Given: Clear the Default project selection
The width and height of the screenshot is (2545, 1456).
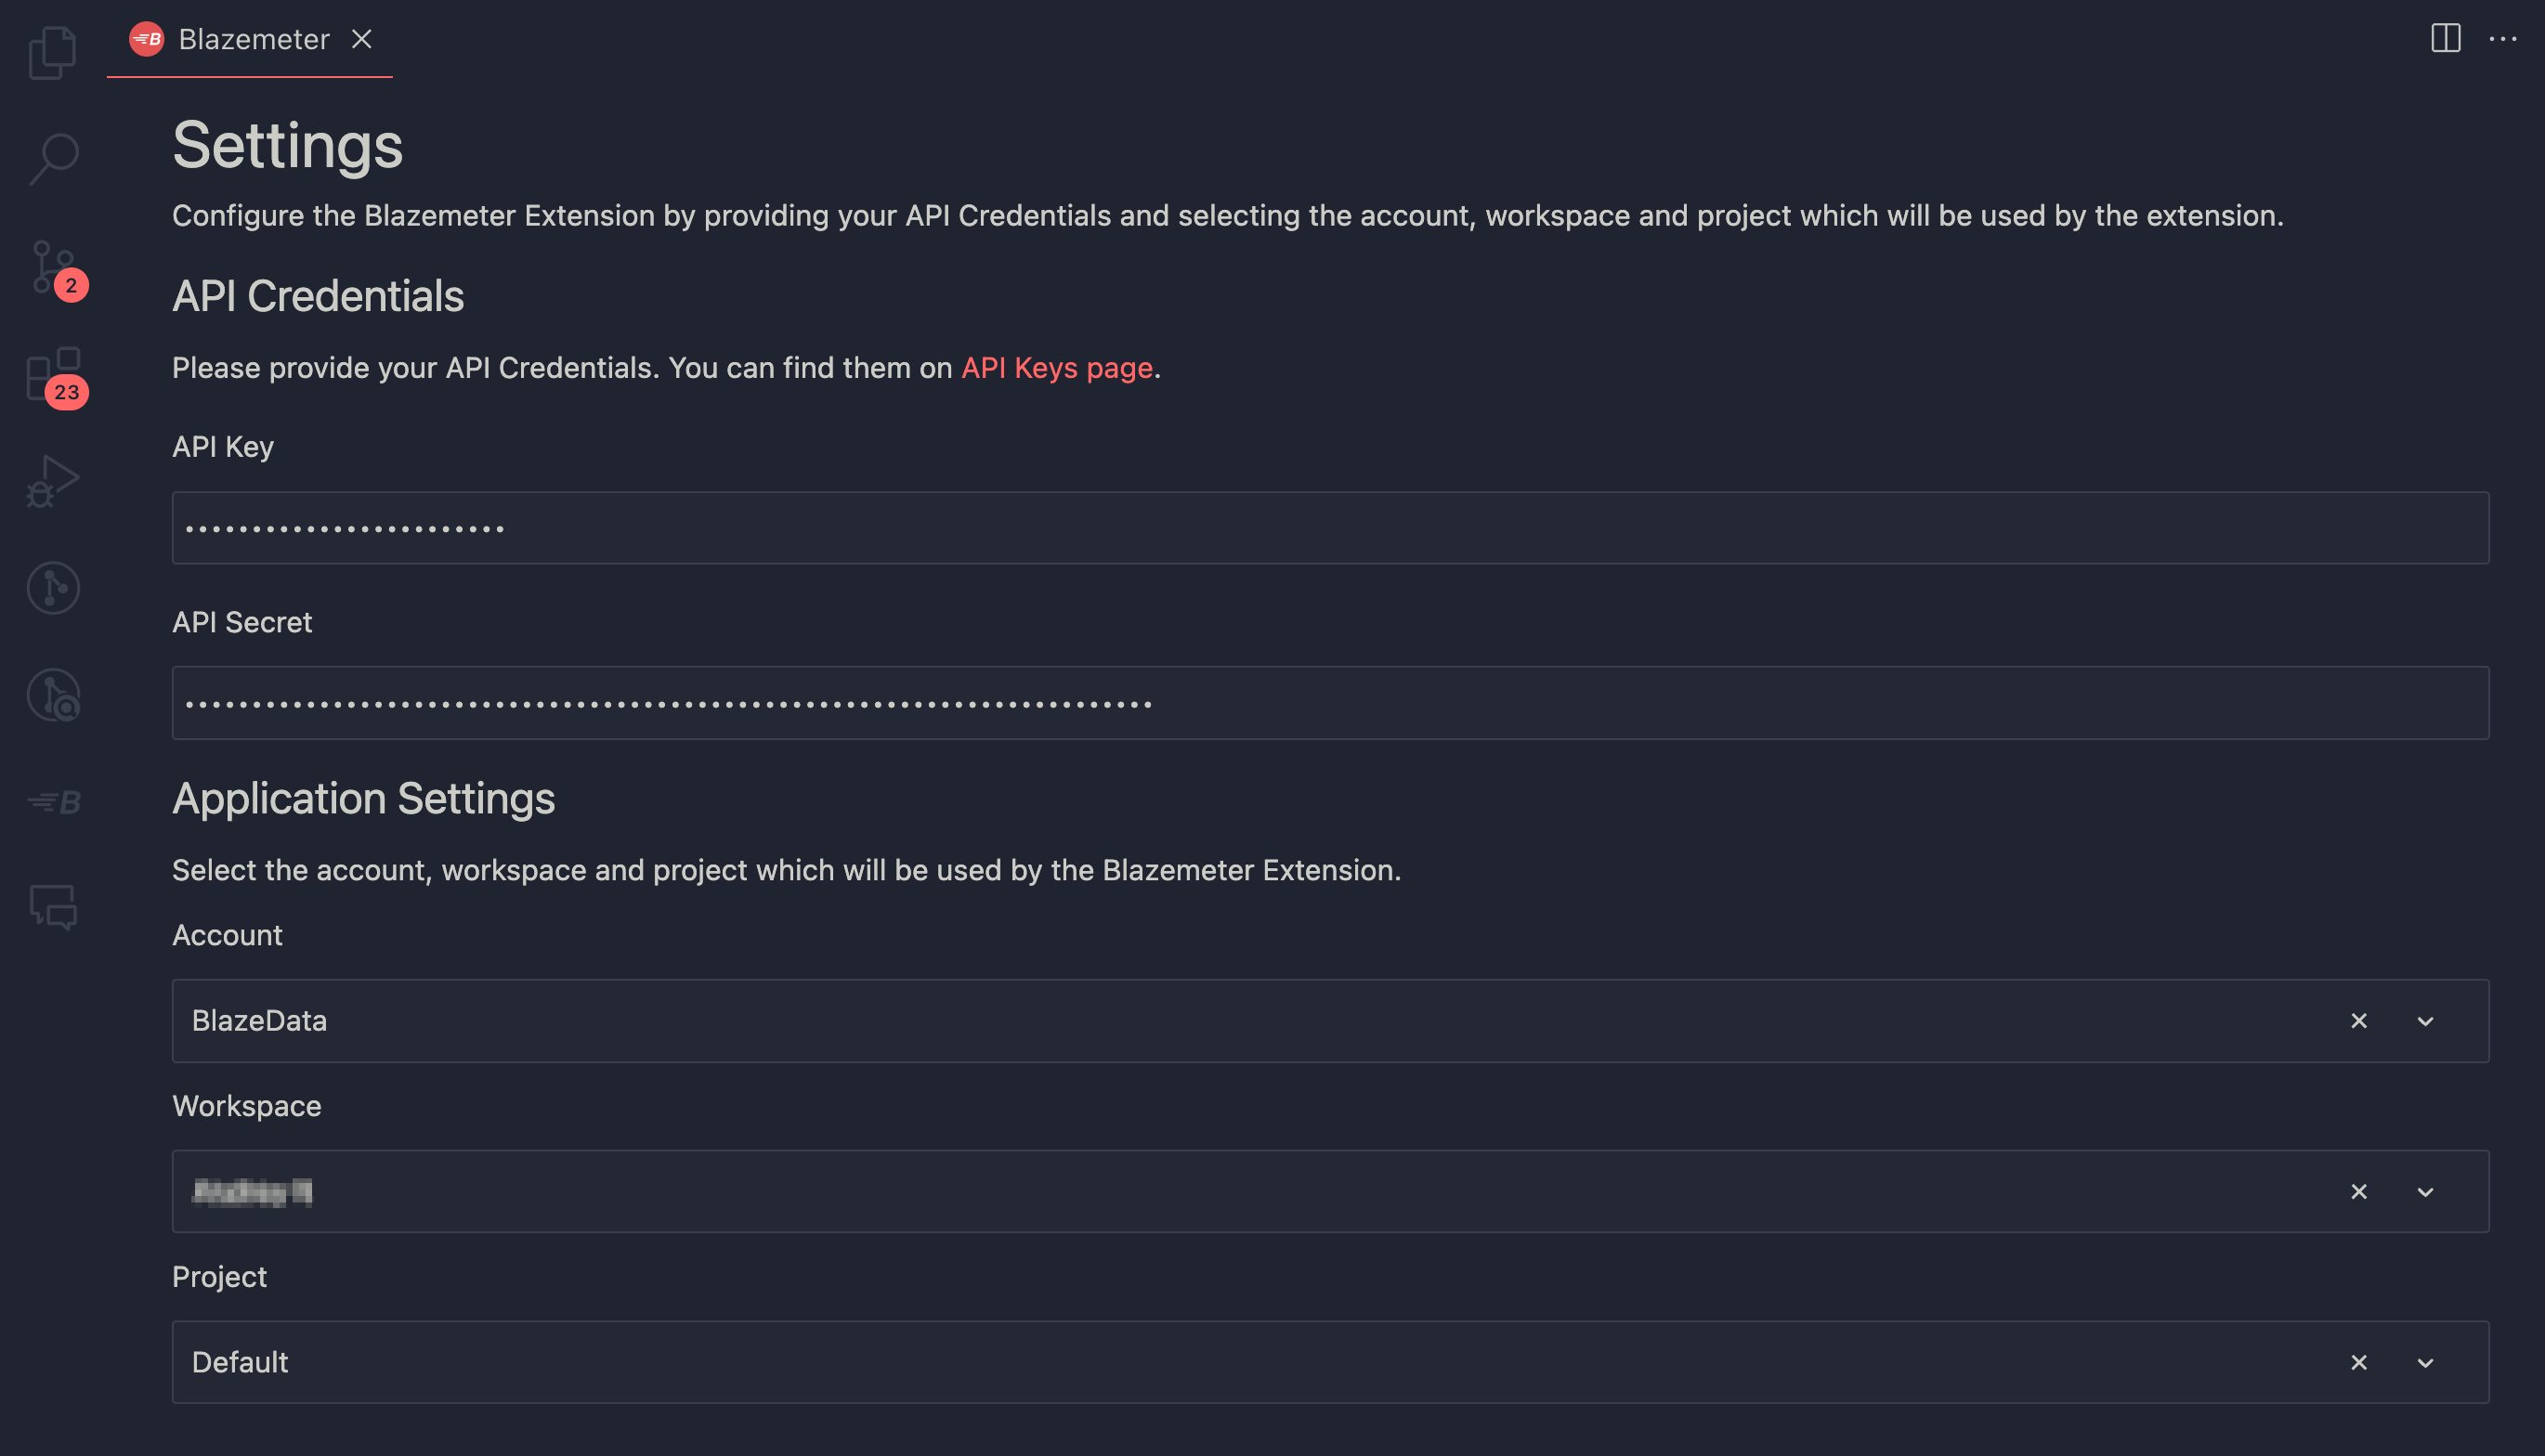Looking at the screenshot, I should pos(2359,1363).
